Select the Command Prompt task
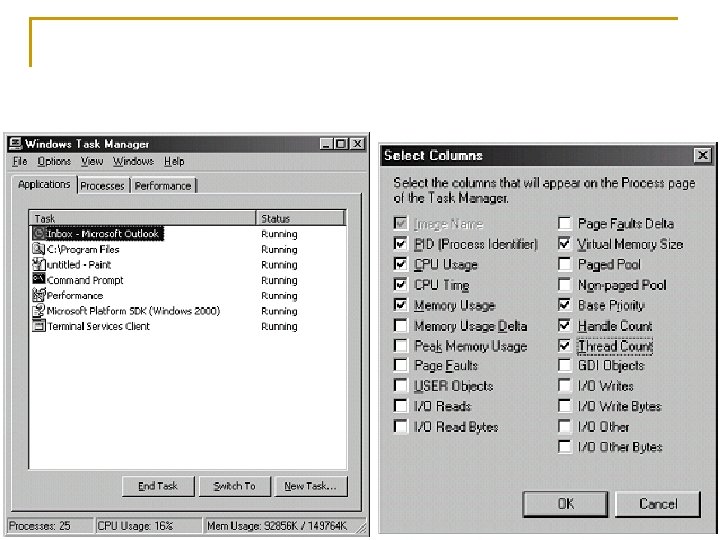 187,280
